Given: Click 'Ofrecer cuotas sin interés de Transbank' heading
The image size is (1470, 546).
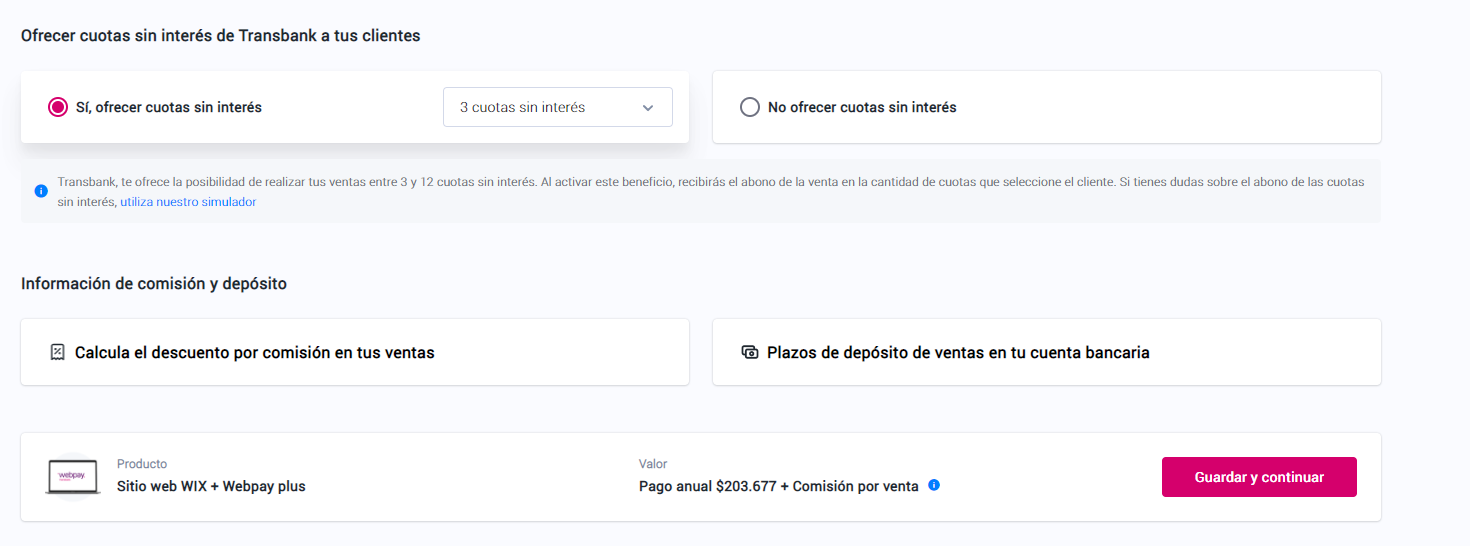Looking at the screenshot, I should pyautogui.click(x=220, y=36).
